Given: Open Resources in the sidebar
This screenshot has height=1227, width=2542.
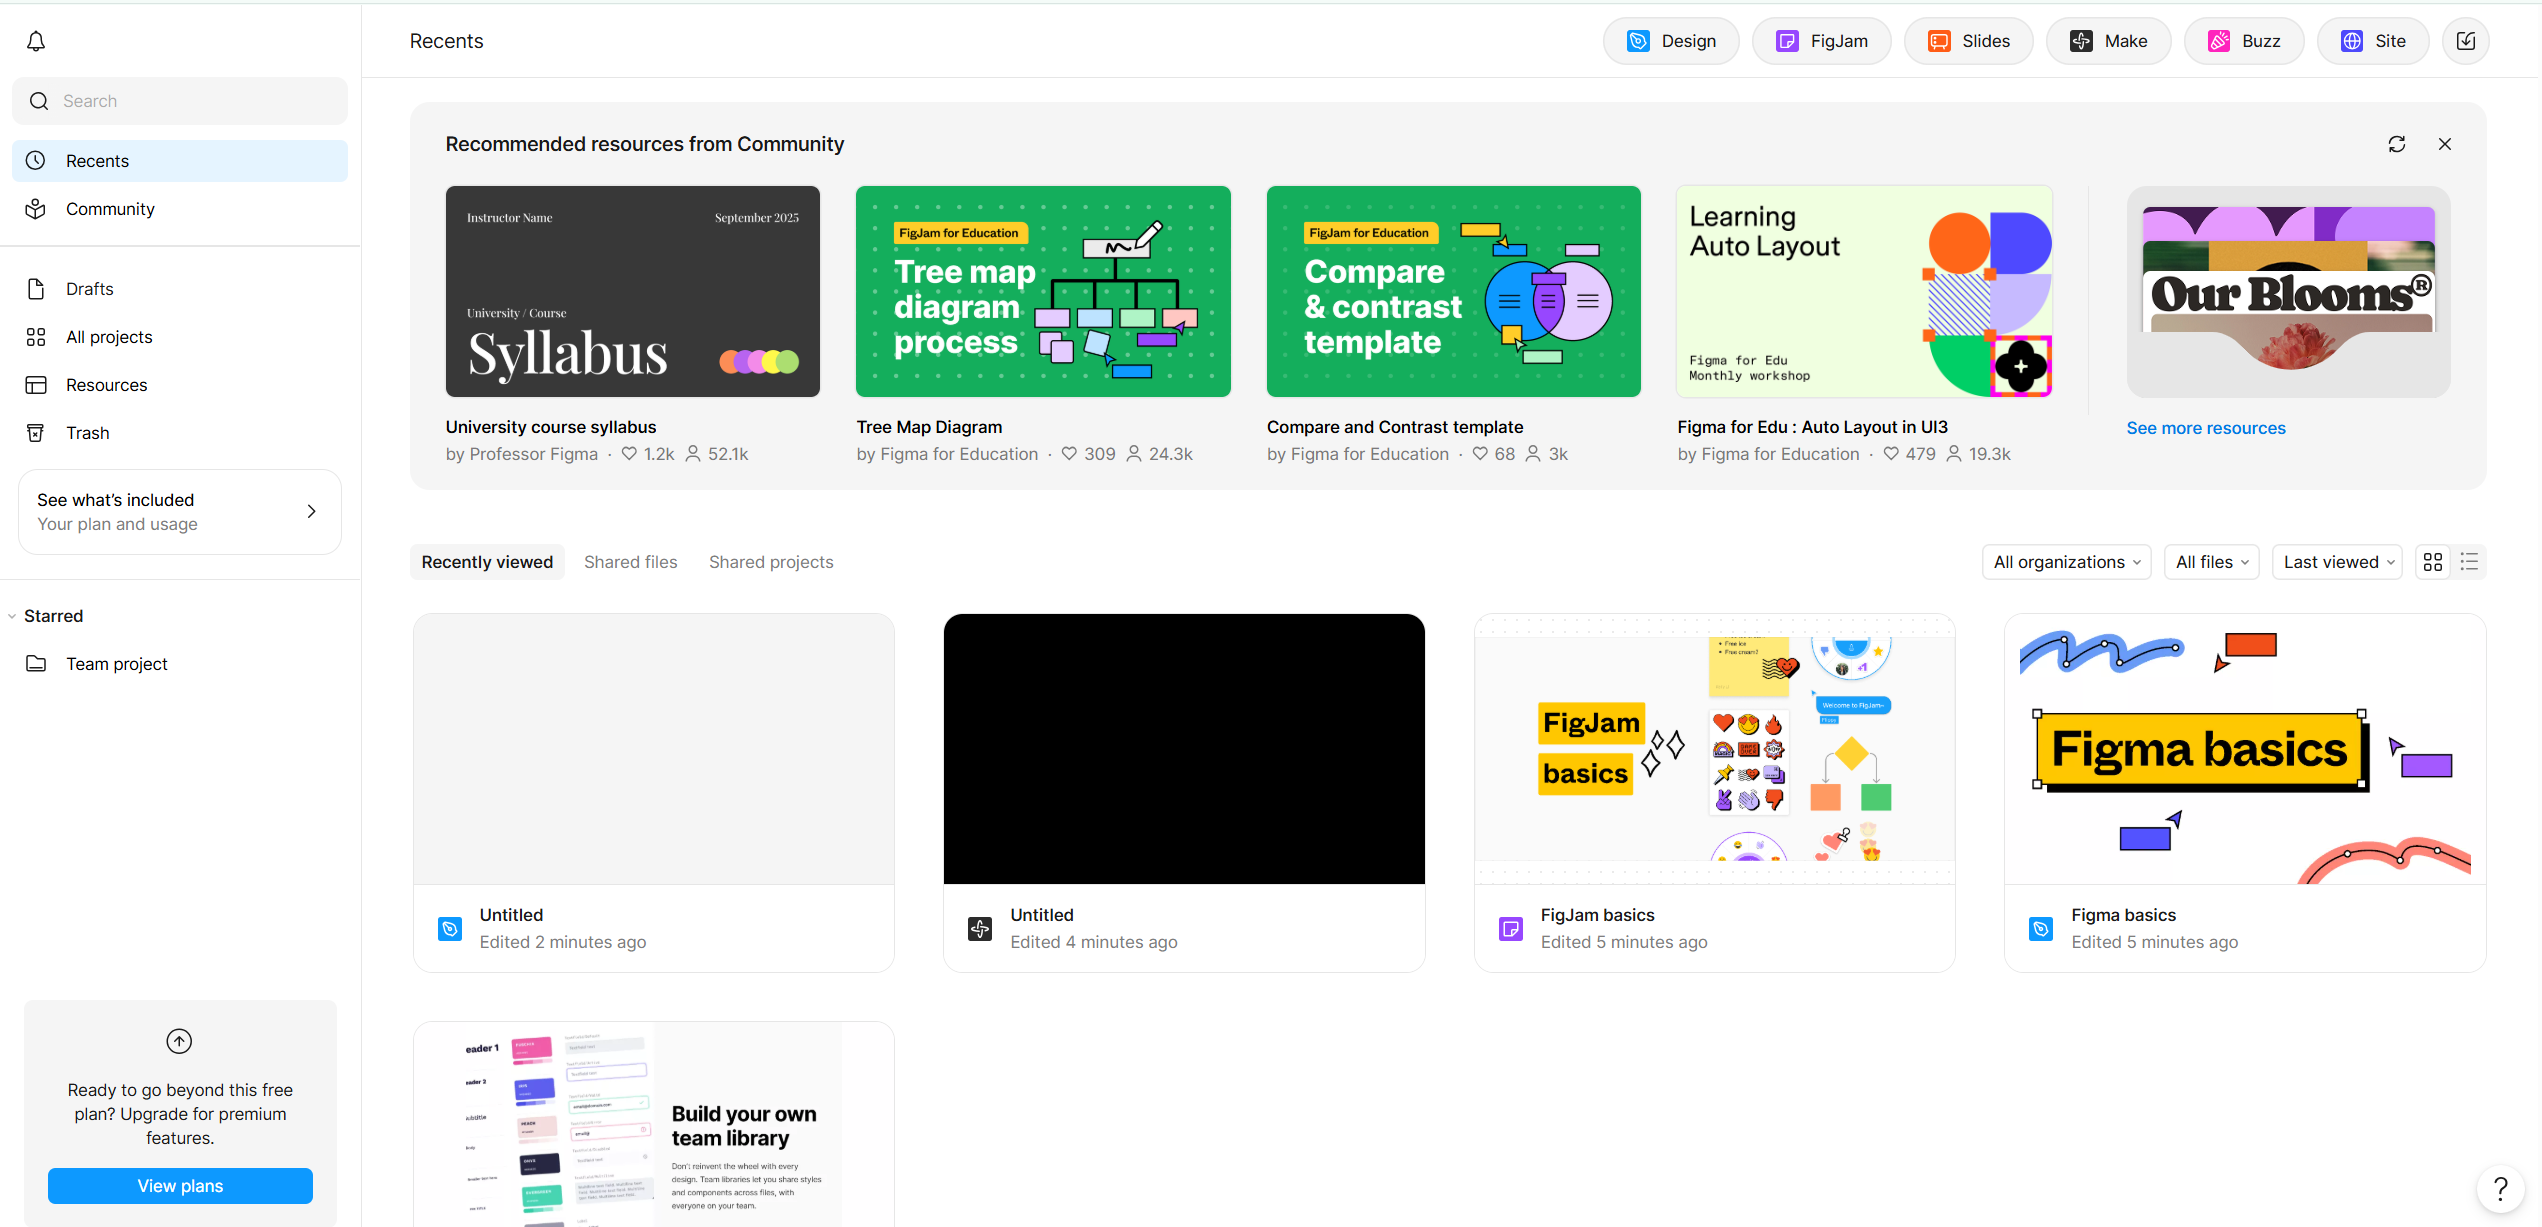Looking at the screenshot, I should [x=180, y=385].
